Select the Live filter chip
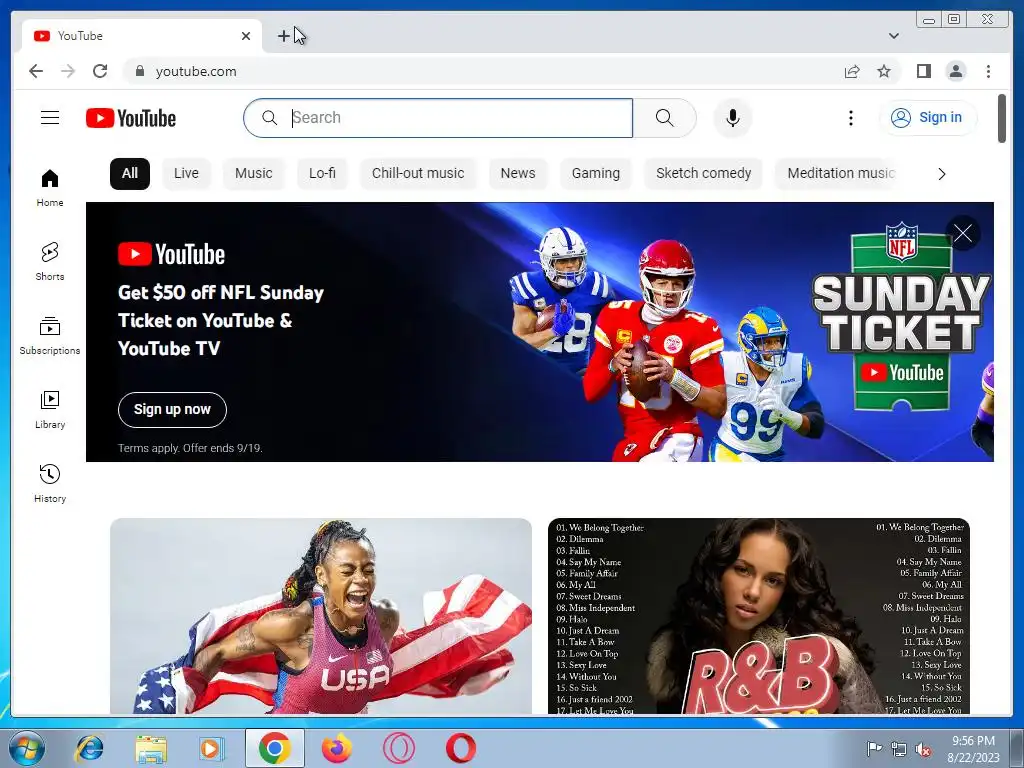Viewport: 1024px width, 768px height. 186,174
